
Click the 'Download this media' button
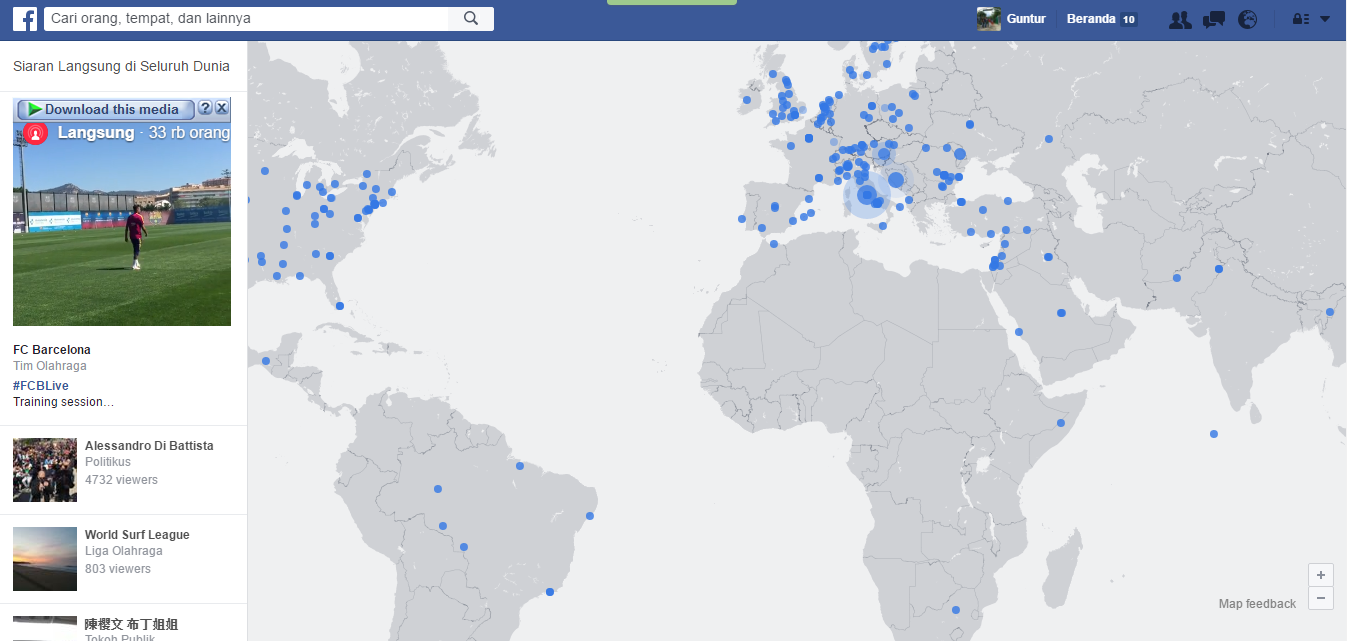coord(105,109)
